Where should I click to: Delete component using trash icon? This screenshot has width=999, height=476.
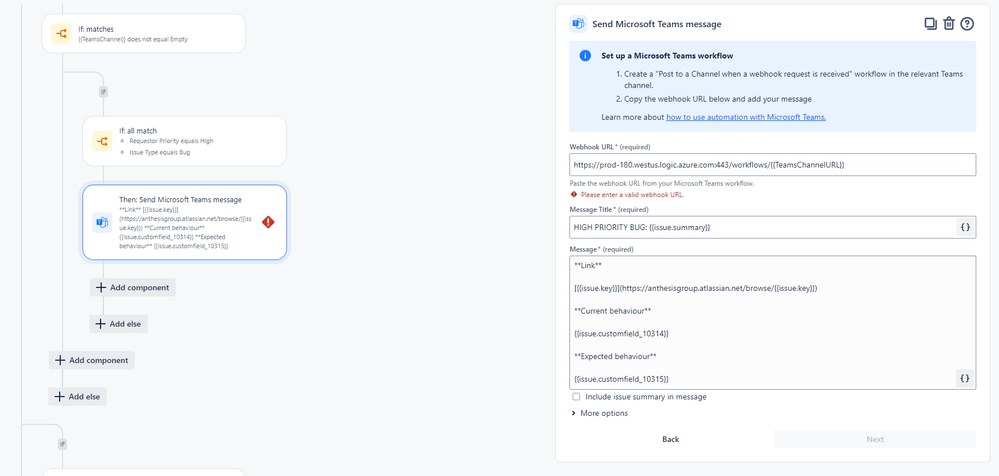[x=949, y=24]
